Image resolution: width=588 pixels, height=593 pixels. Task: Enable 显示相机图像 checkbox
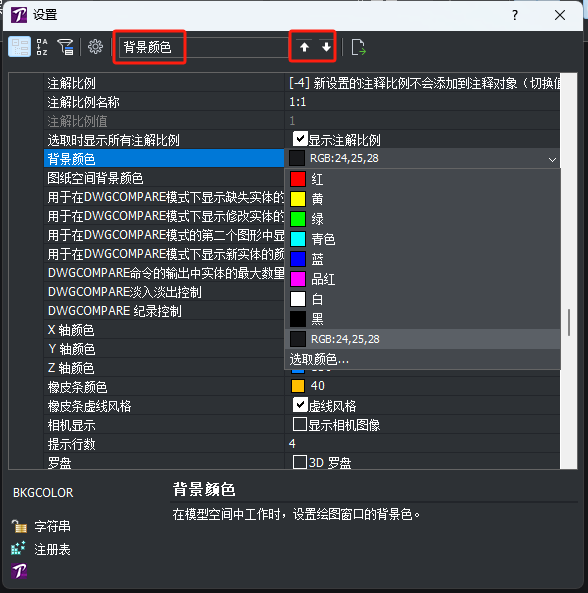300,424
